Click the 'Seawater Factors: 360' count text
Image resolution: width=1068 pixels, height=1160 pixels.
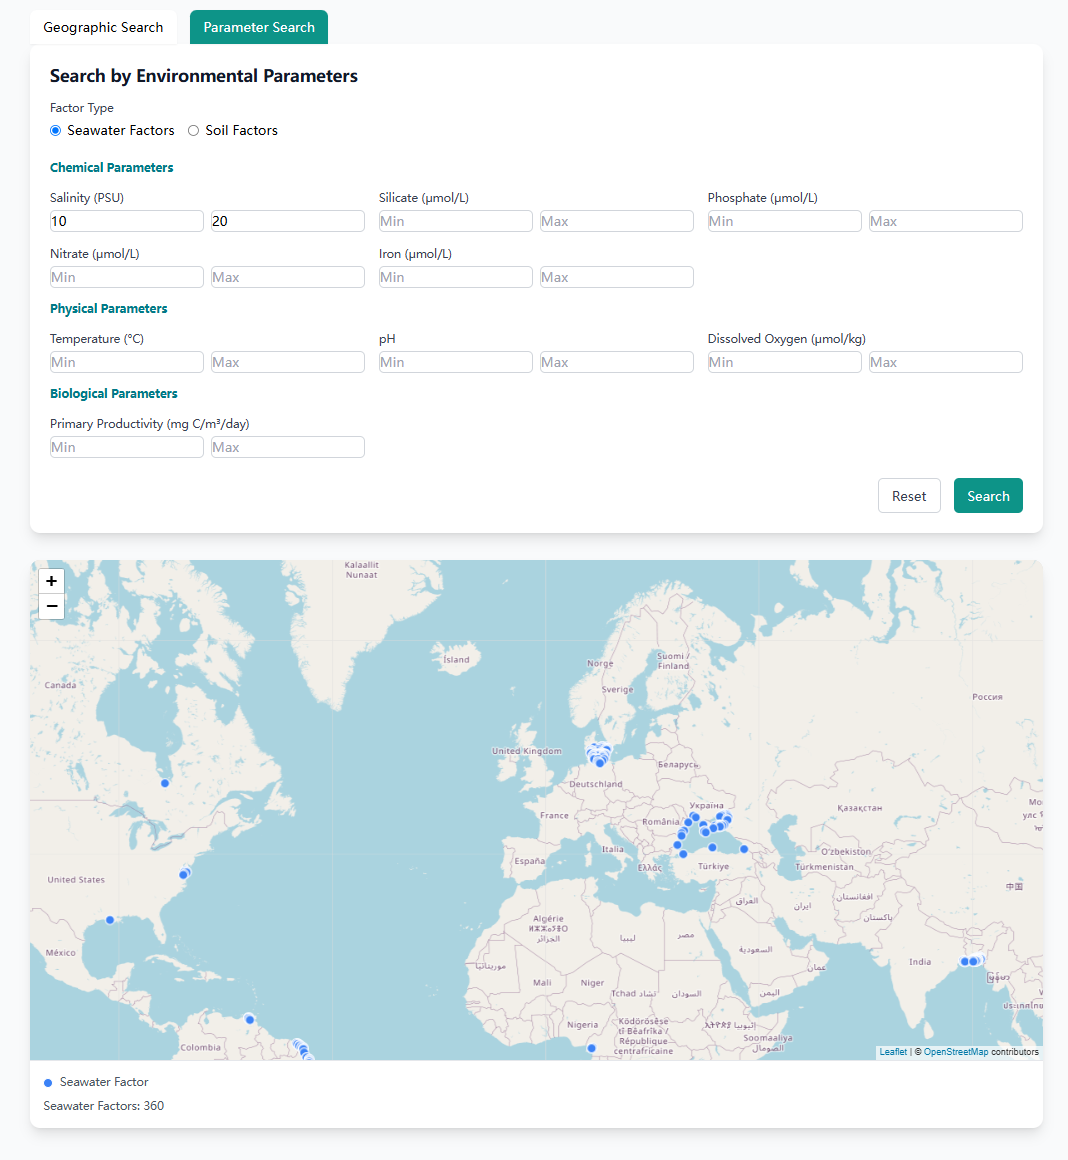(104, 1106)
